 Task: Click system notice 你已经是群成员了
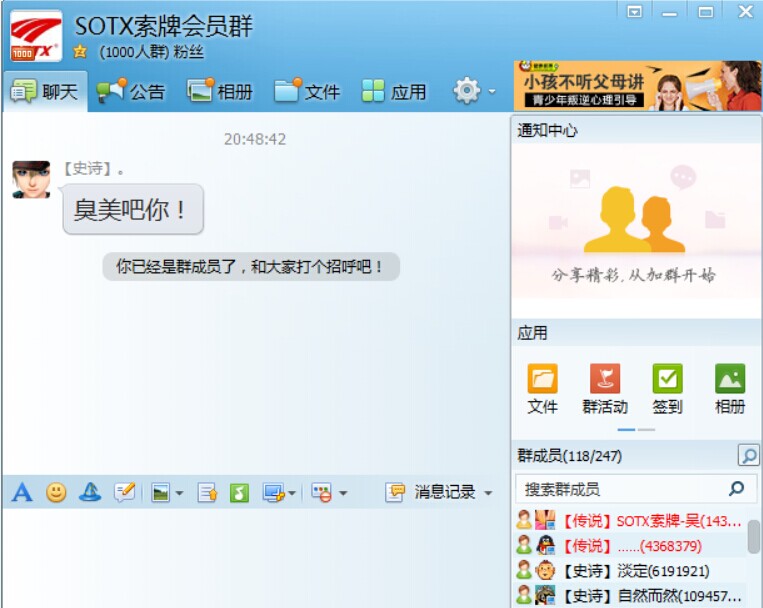tap(251, 266)
